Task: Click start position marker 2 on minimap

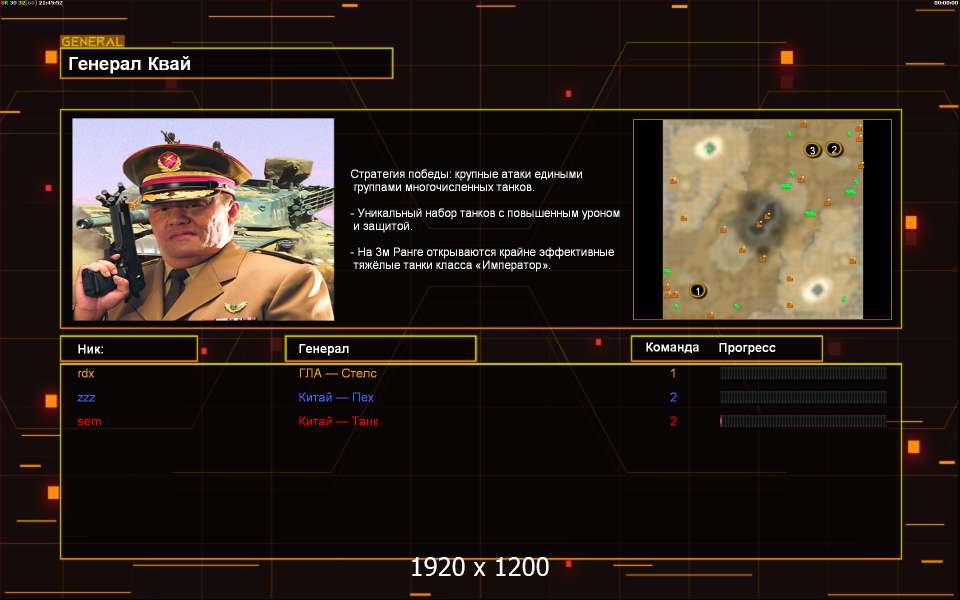Action: tap(833, 148)
